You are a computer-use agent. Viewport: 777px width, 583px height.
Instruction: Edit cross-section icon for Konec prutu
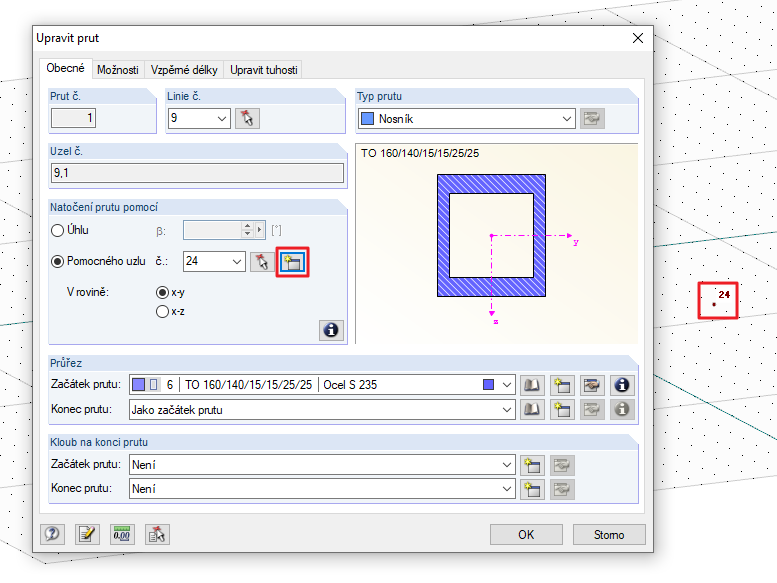coord(592,409)
